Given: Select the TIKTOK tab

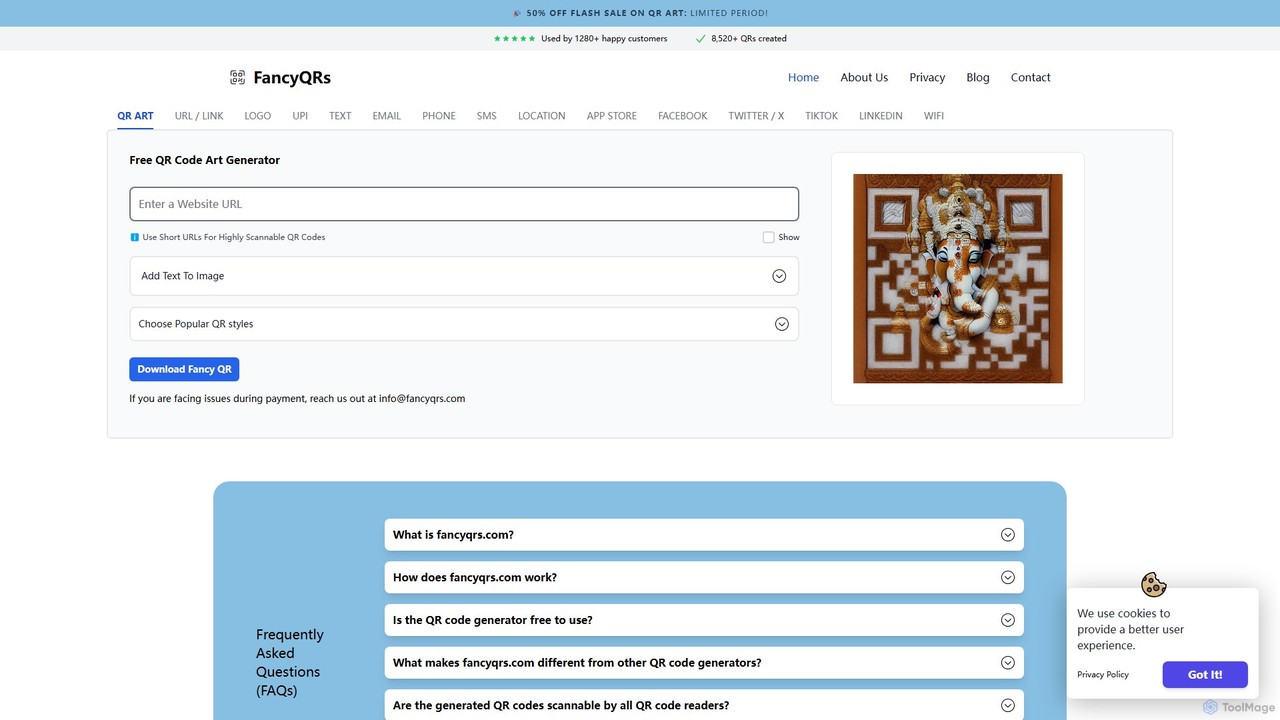Looking at the screenshot, I should (822, 116).
